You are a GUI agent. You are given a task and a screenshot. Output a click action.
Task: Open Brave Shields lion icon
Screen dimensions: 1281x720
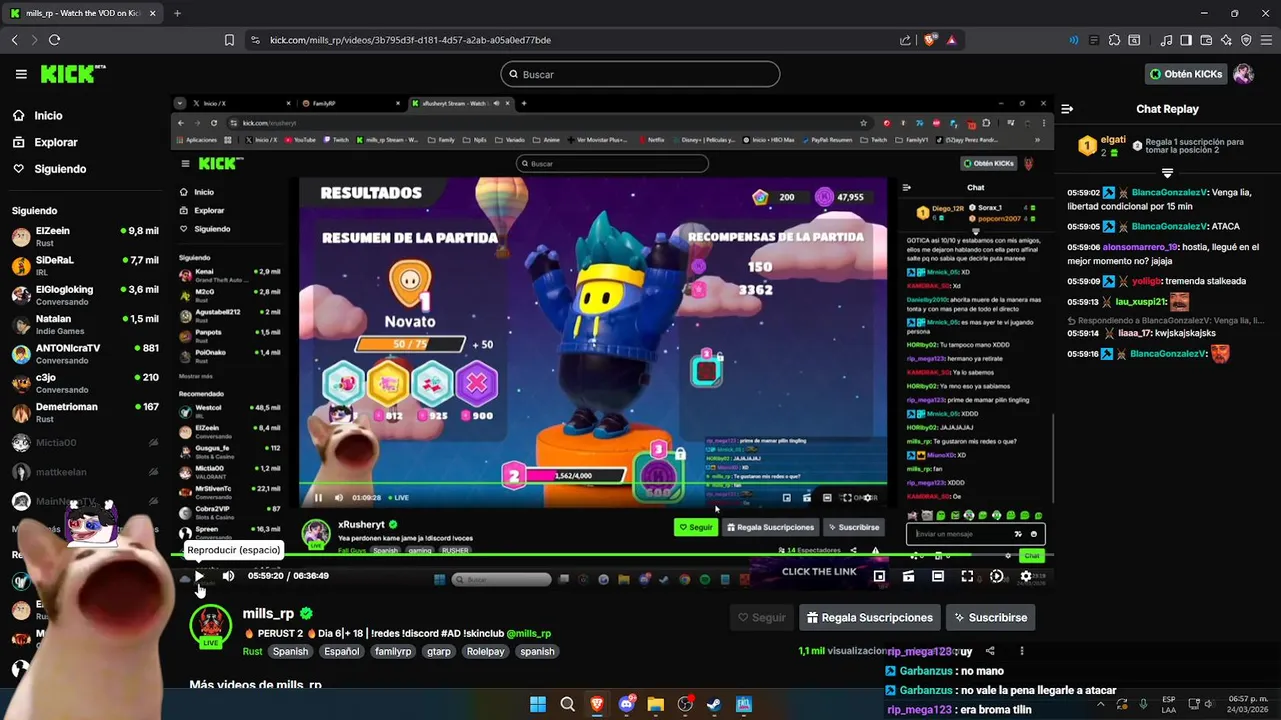click(x=929, y=40)
